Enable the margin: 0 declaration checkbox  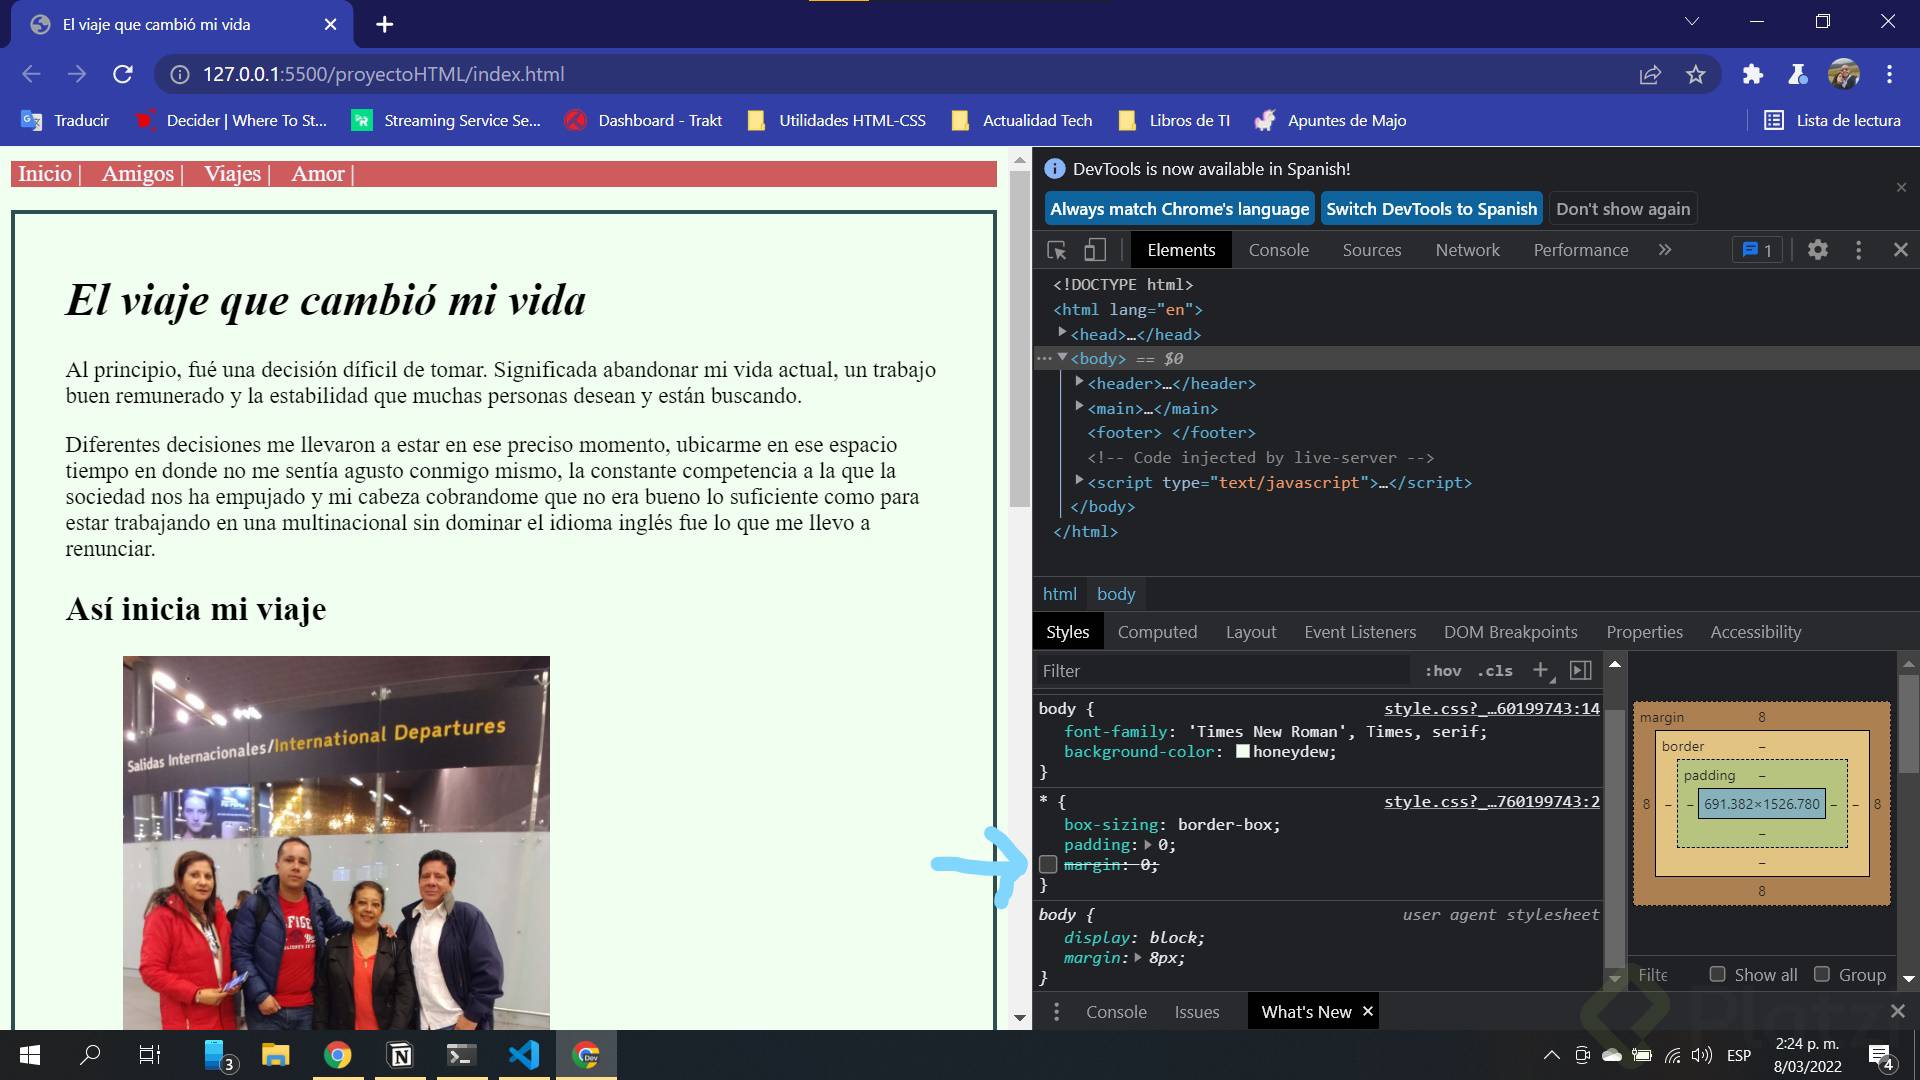point(1048,864)
